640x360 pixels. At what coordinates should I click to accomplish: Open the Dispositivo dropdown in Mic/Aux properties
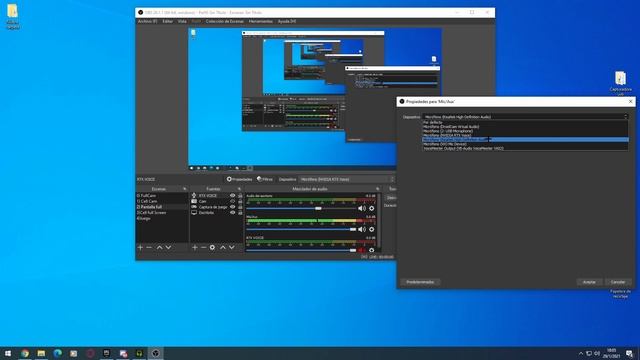[525, 117]
